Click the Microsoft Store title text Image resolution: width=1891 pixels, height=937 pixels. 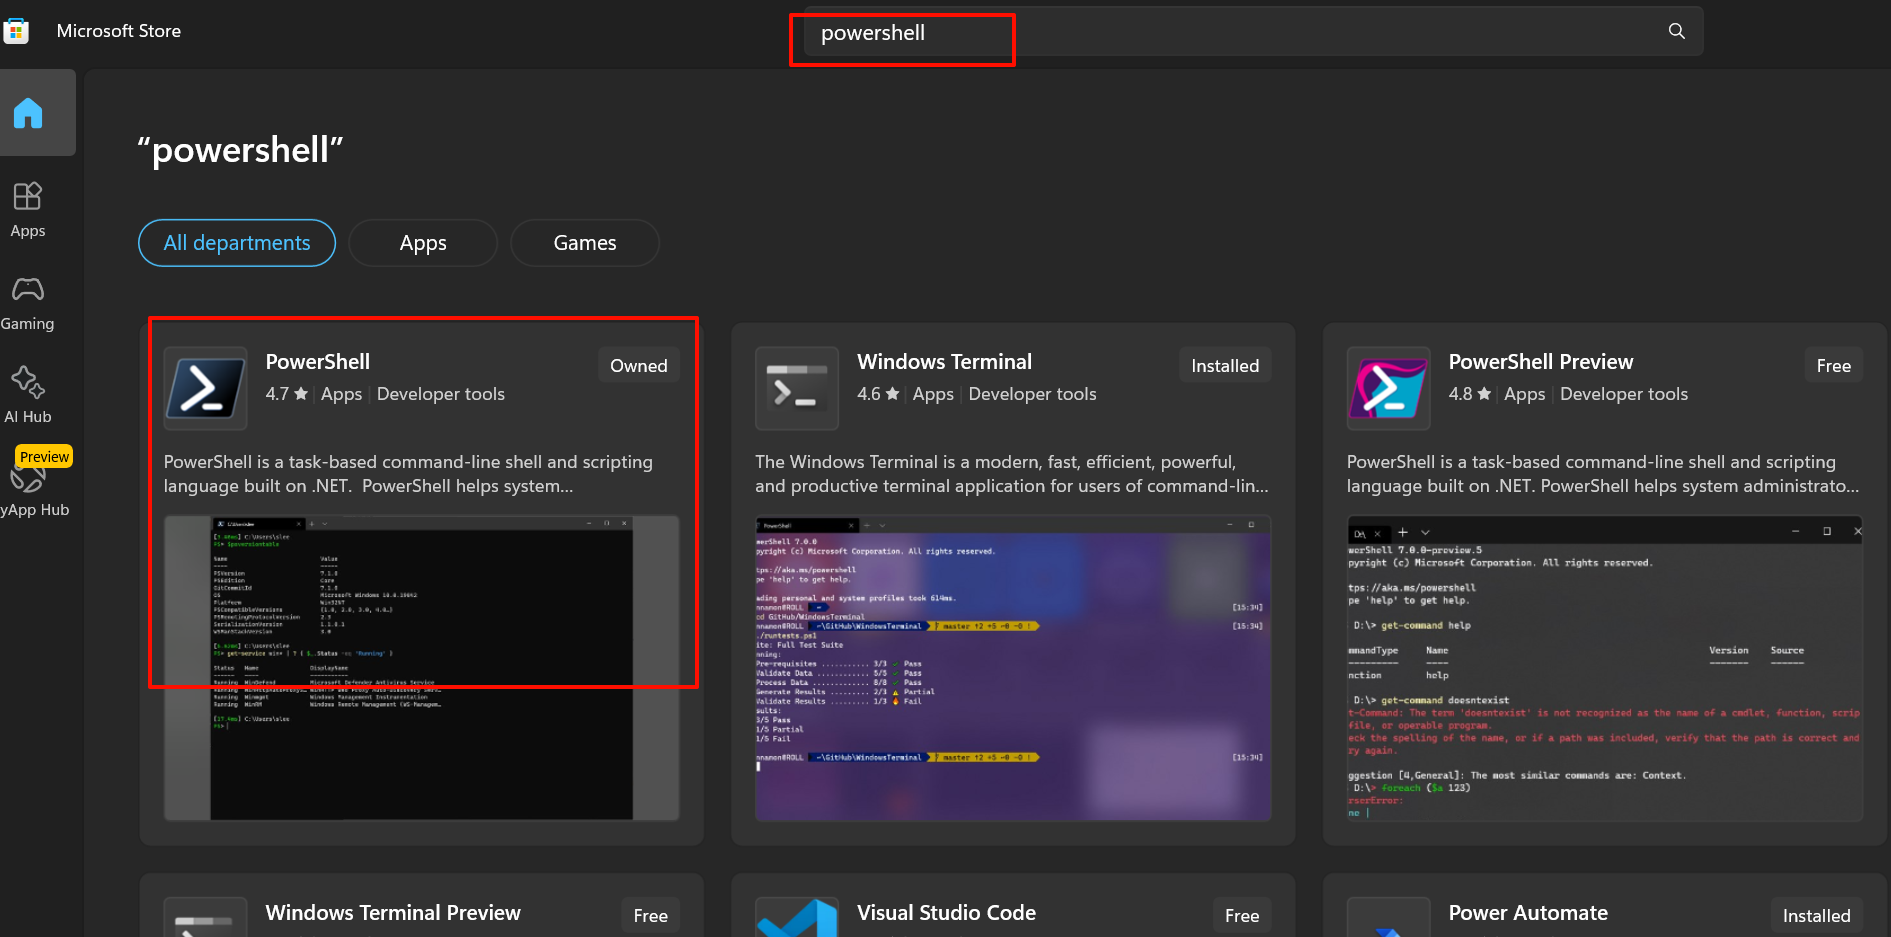click(119, 31)
